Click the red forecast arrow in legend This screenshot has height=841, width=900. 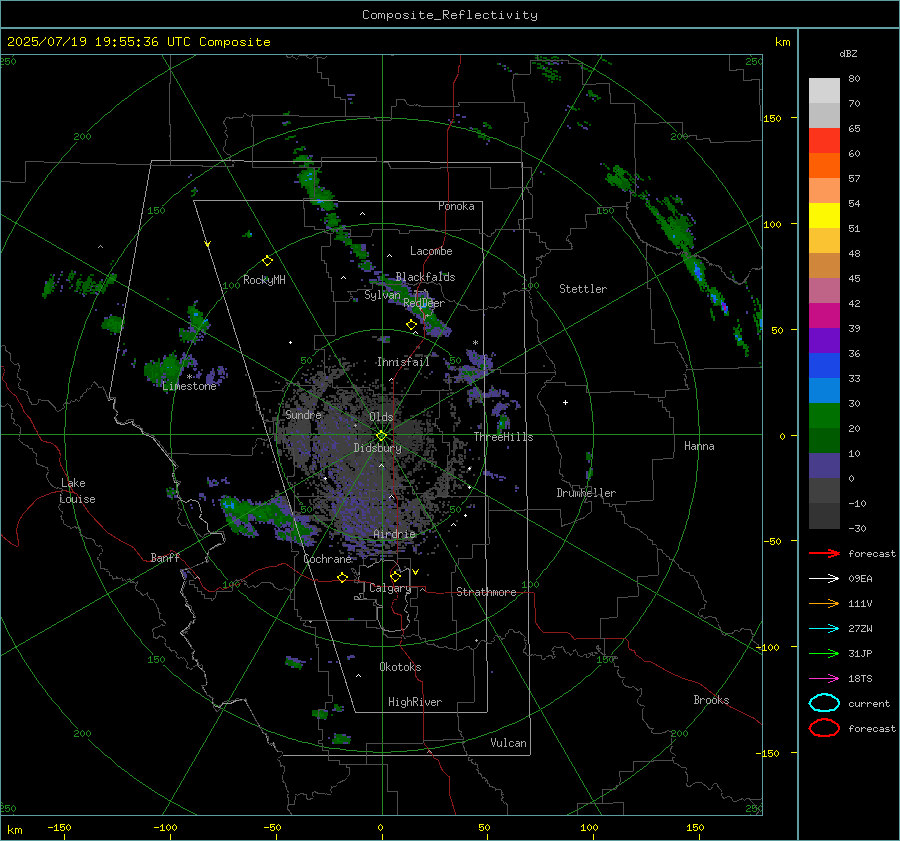[824, 553]
